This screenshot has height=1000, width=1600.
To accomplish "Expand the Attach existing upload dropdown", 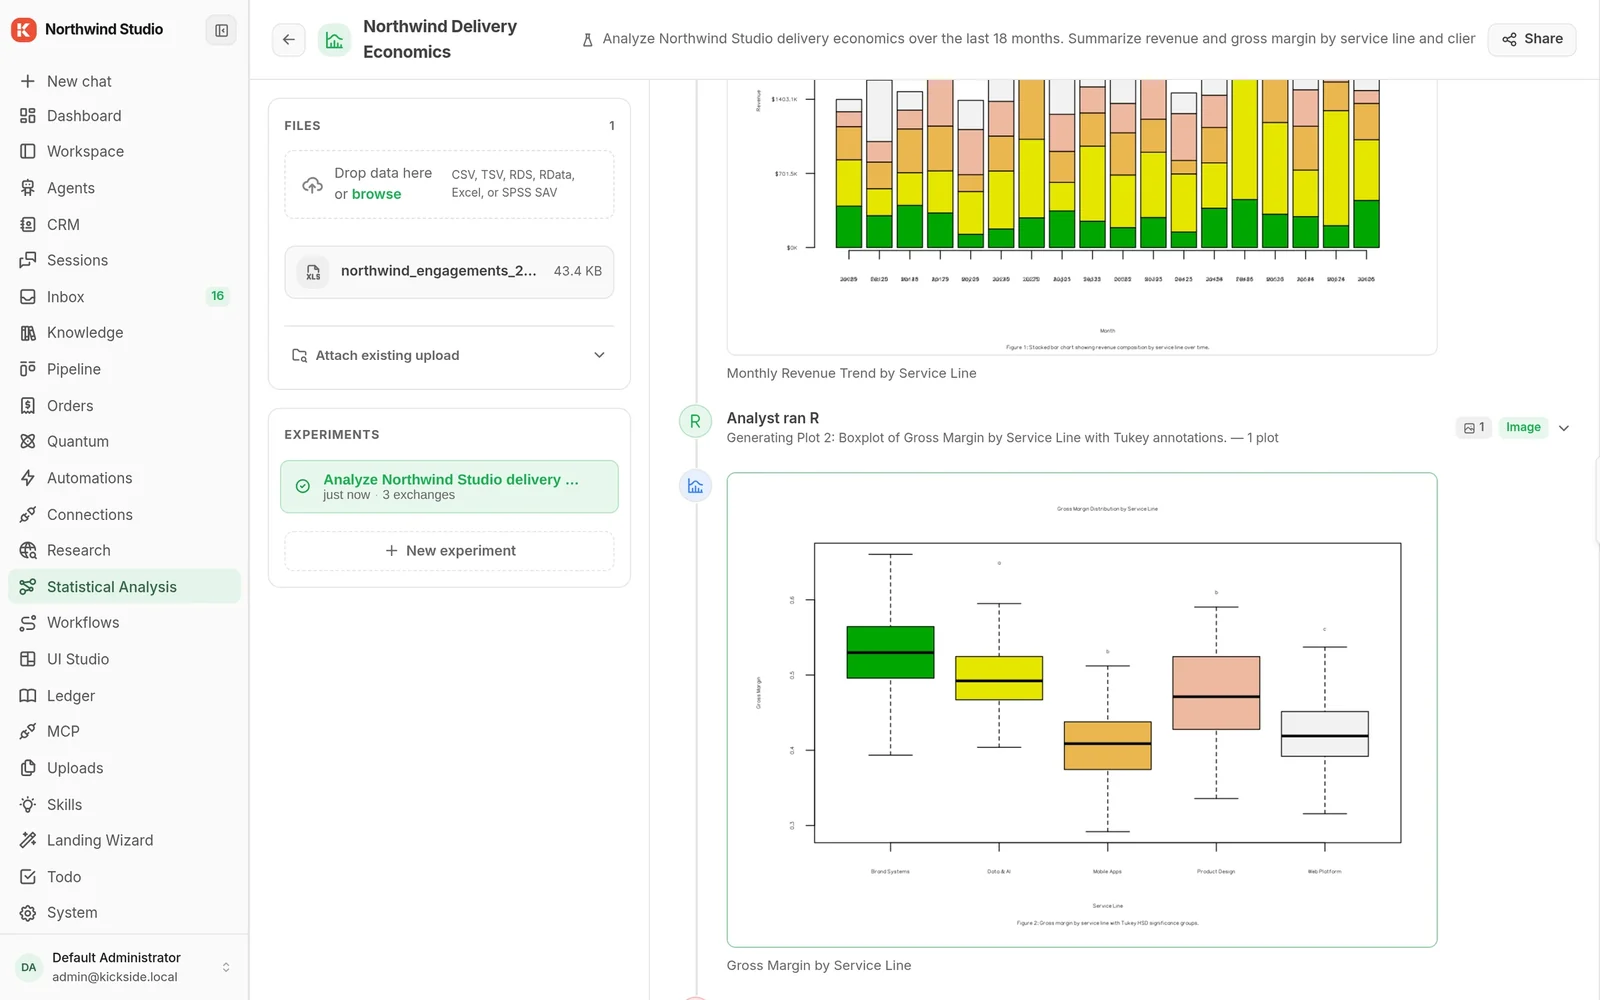I will [449, 356].
